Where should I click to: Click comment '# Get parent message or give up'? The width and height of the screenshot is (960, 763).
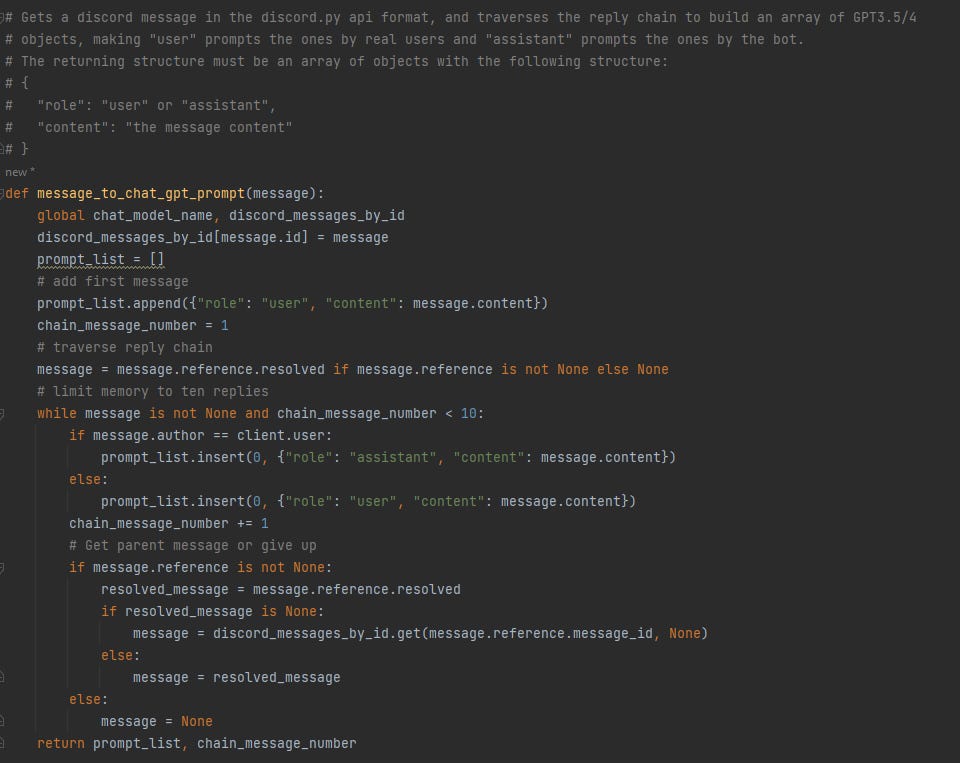[193, 546]
